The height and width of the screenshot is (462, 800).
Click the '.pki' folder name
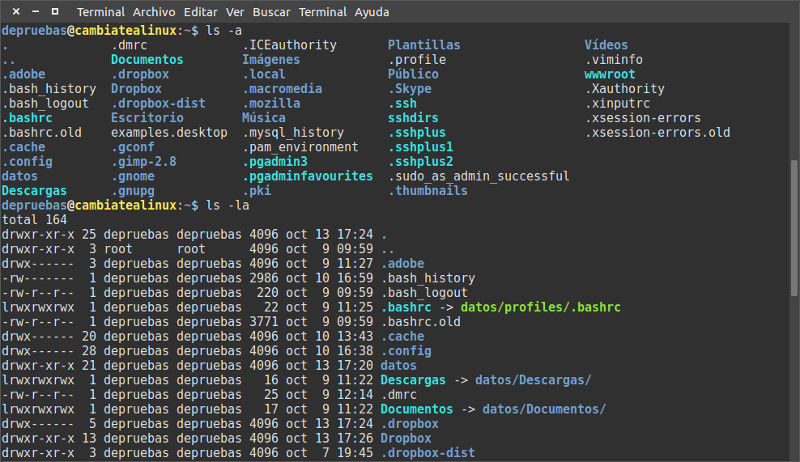click(257, 191)
